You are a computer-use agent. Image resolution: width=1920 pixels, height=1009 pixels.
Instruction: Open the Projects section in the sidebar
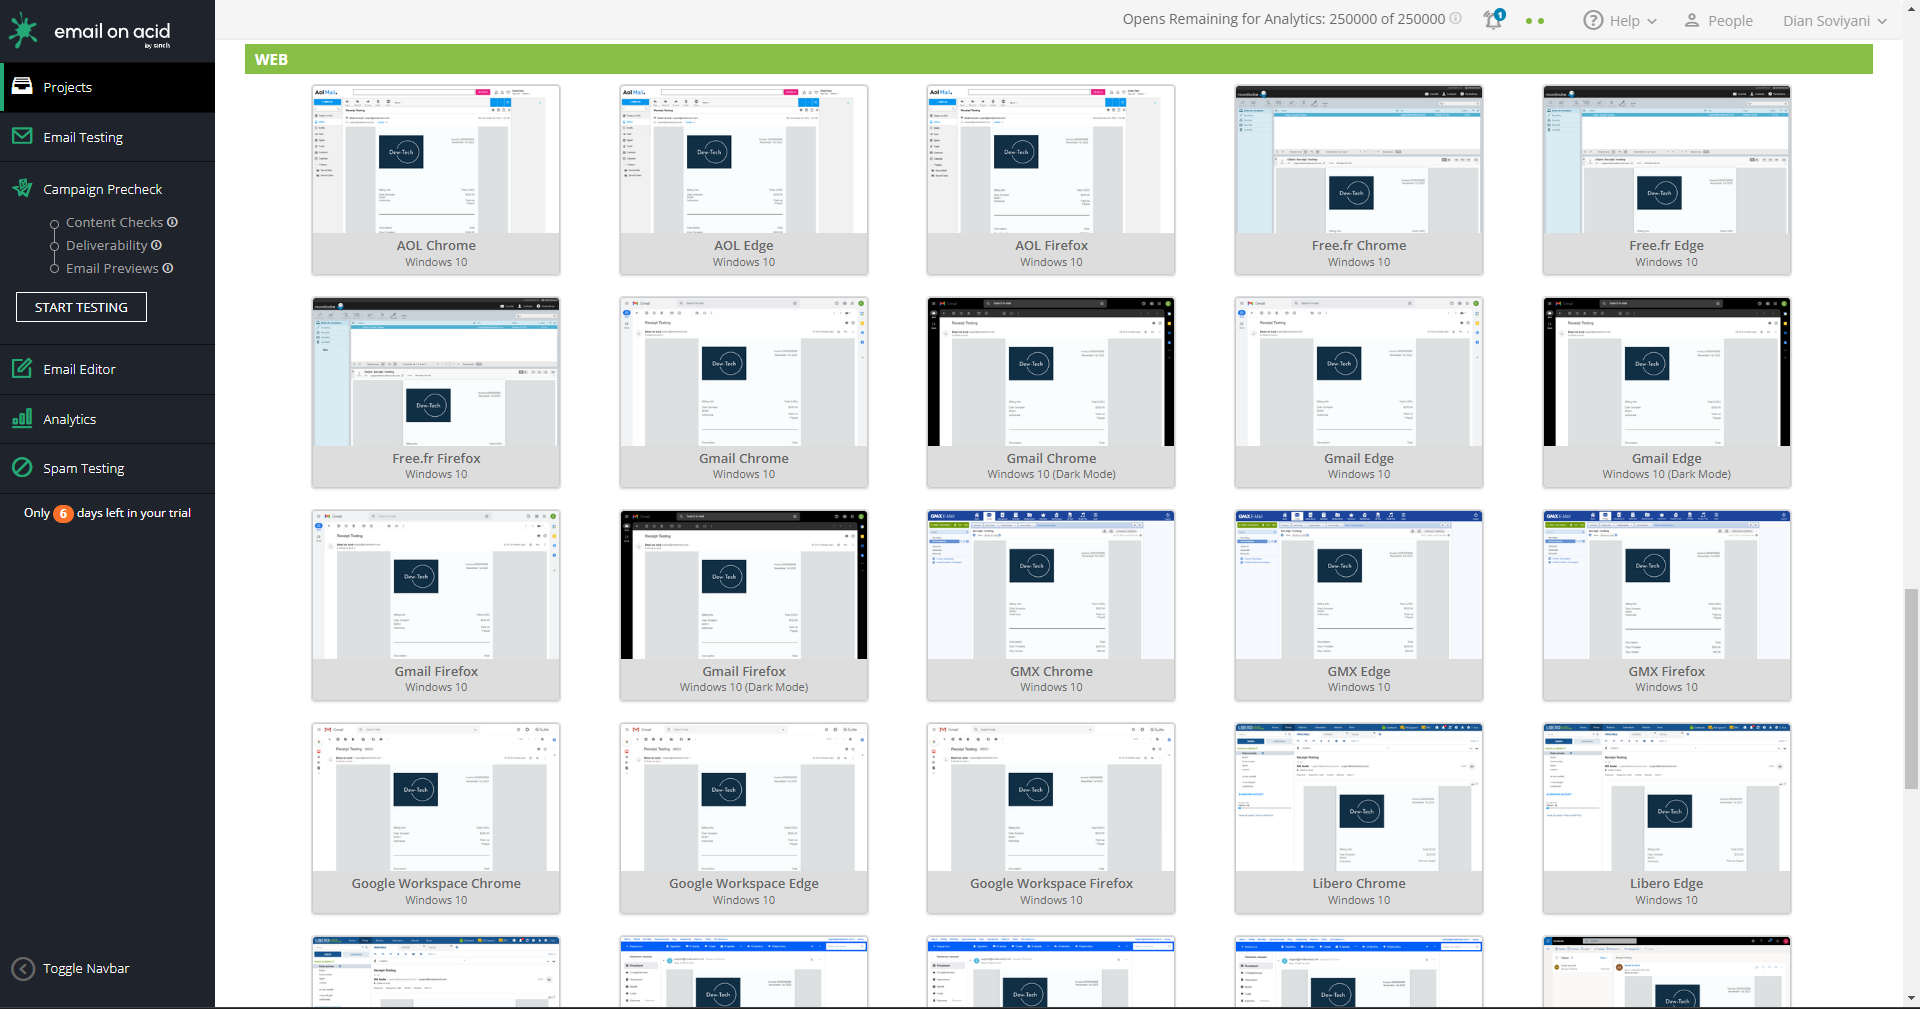pos(67,87)
